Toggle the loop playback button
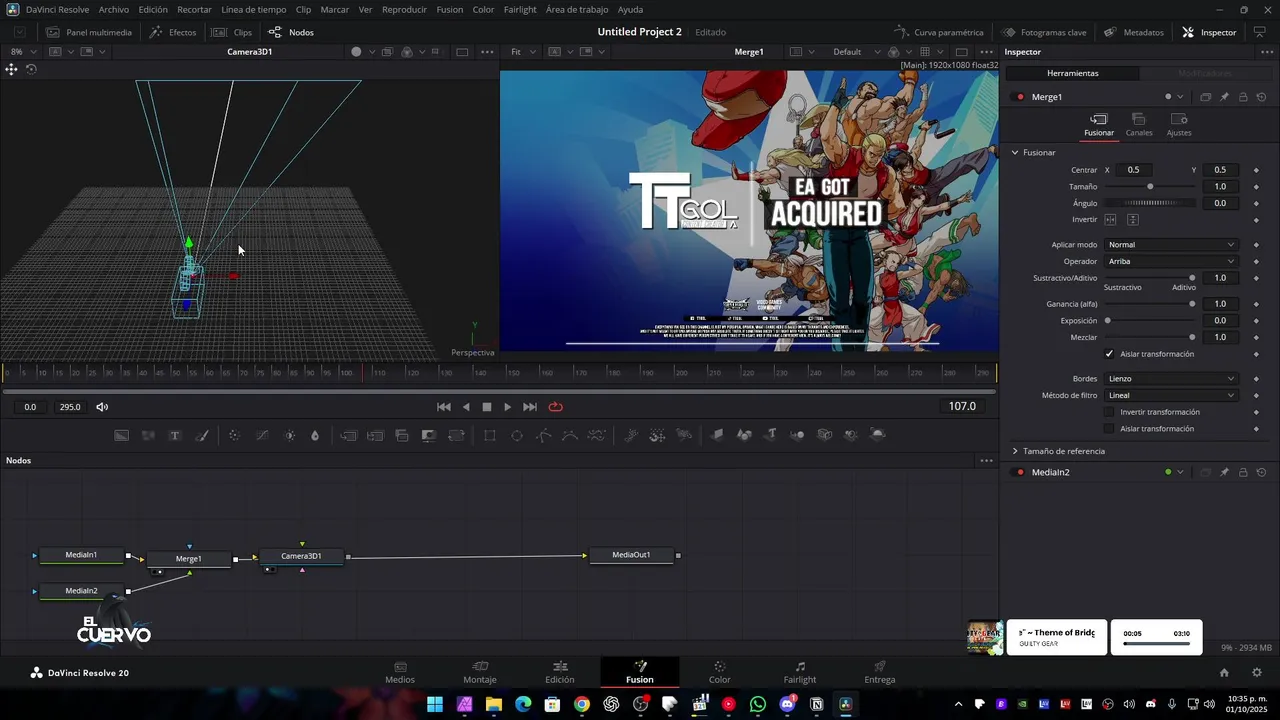The height and width of the screenshot is (720, 1280). tap(556, 407)
